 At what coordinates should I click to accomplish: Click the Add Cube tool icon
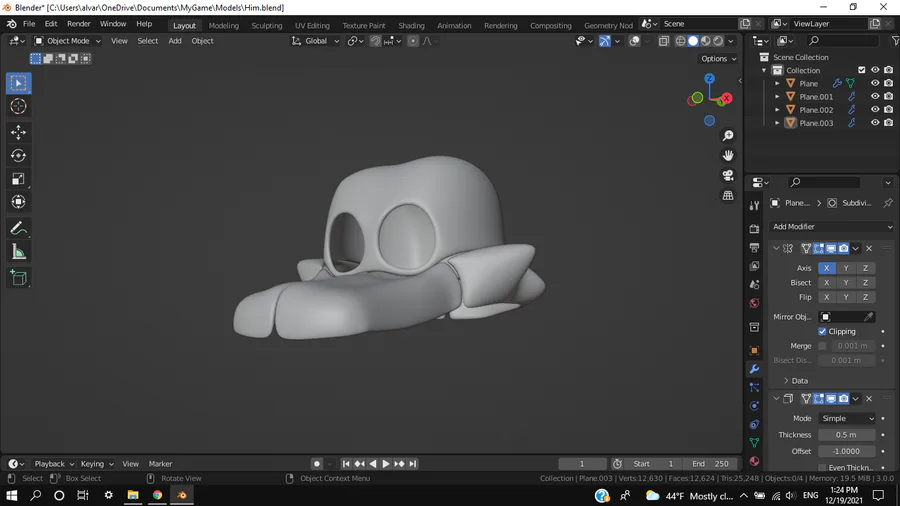(x=18, y=277)
